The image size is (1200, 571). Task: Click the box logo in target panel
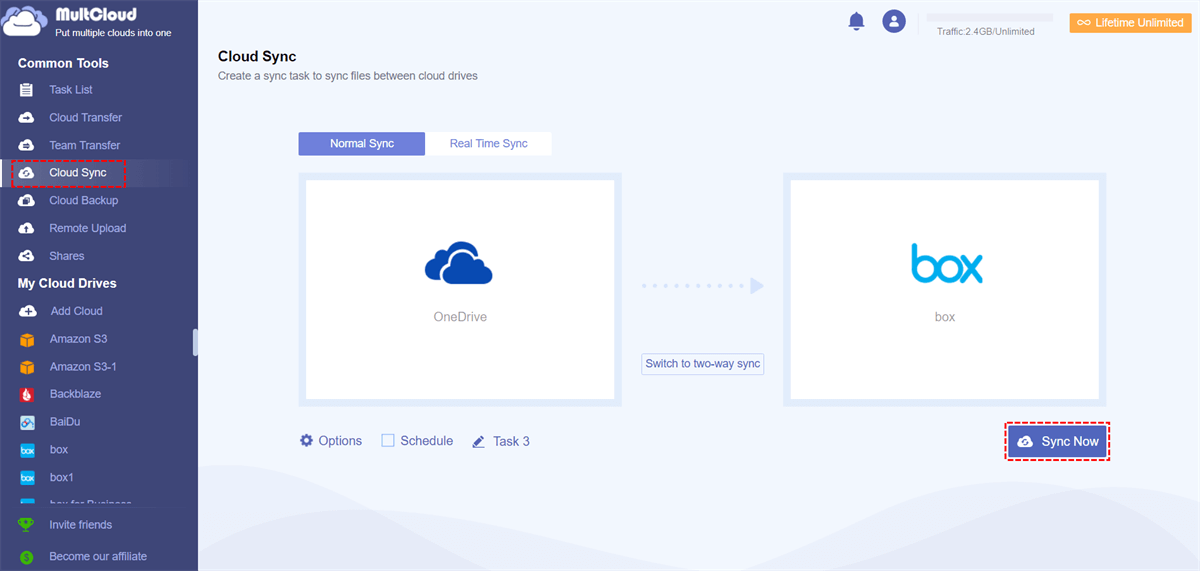coord(946,264)
